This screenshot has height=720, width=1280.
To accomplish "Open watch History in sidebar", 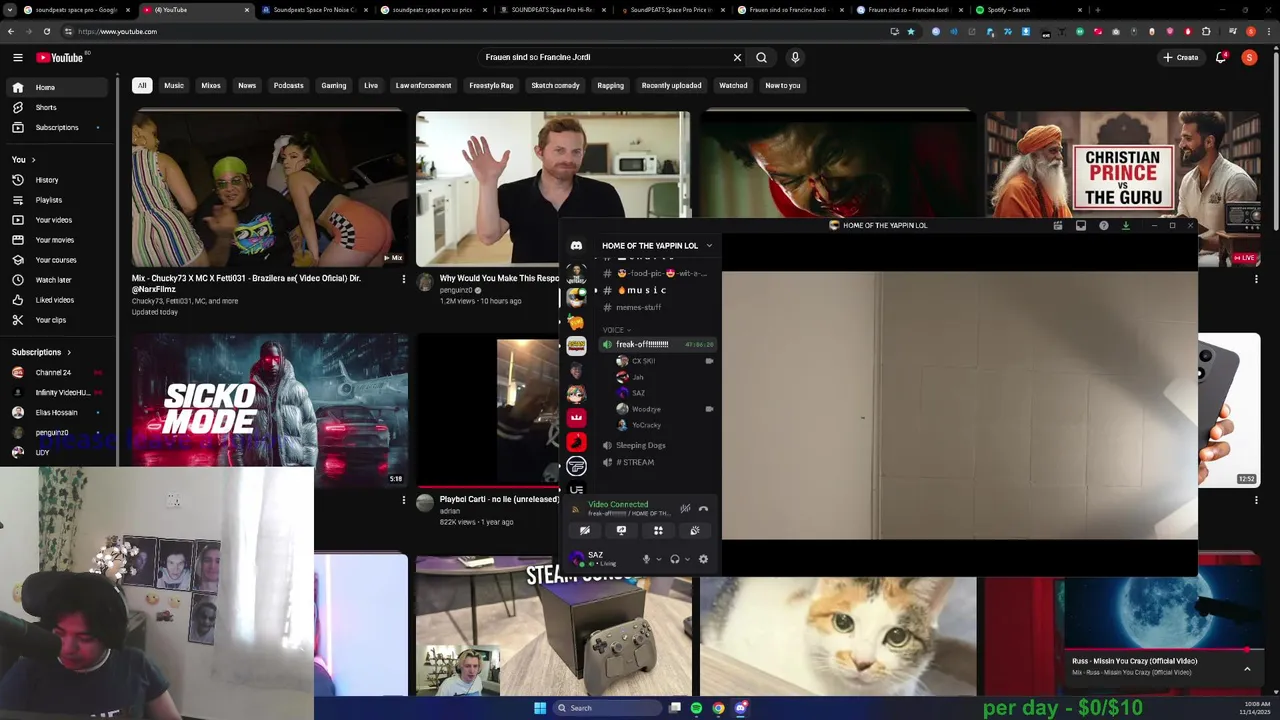I will (47, 180).
